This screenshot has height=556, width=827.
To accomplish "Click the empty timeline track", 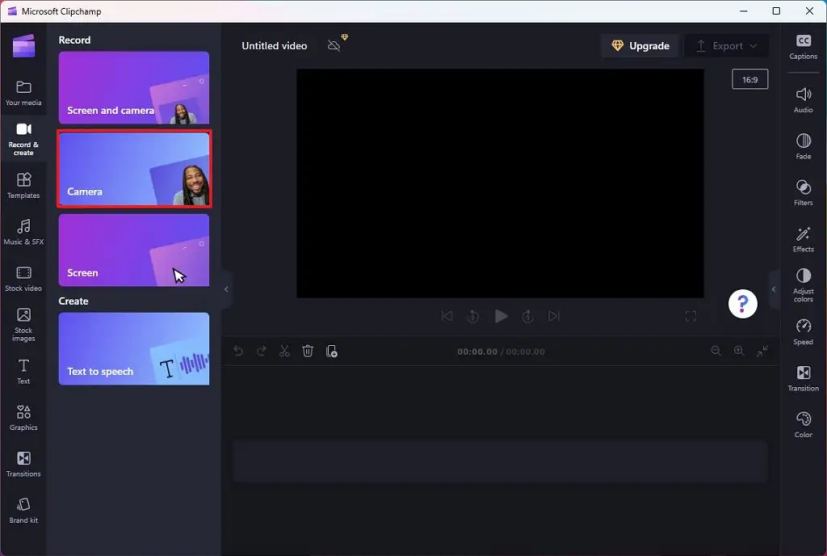I will (x=499, y=462).
